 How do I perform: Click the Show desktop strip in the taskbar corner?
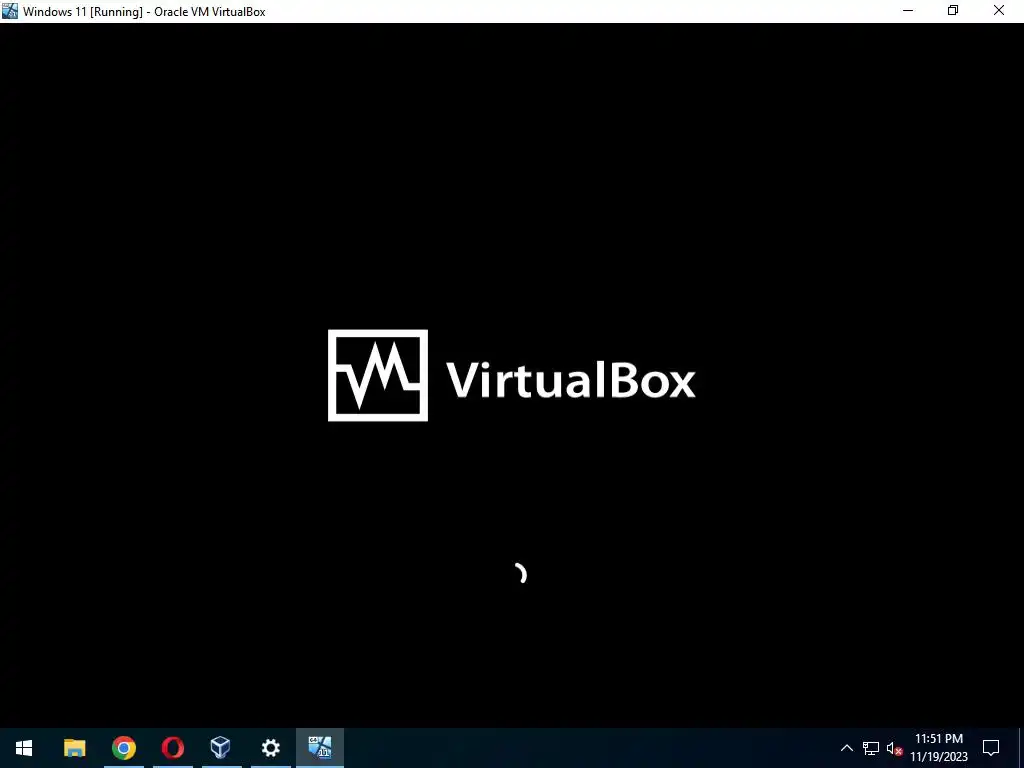[1021, 748]
